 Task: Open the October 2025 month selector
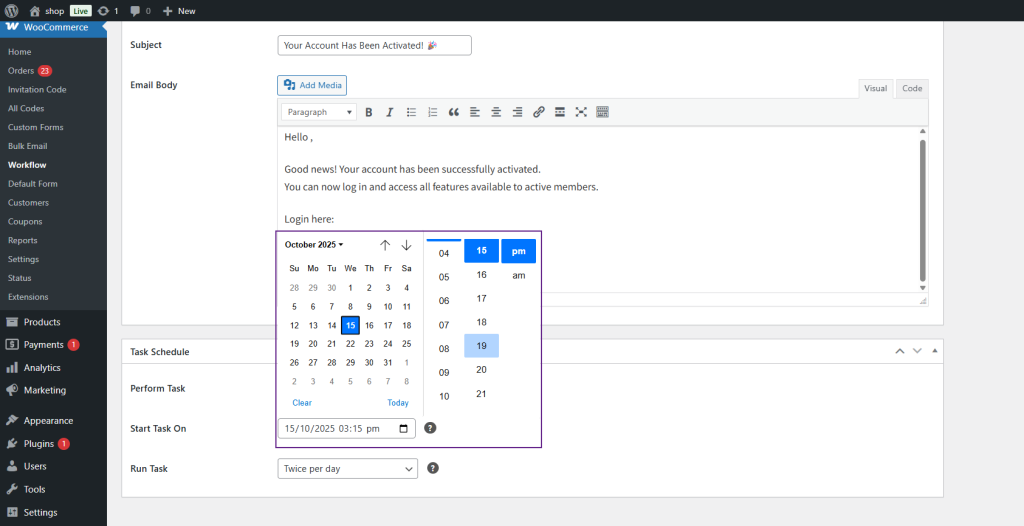(314, 245)
